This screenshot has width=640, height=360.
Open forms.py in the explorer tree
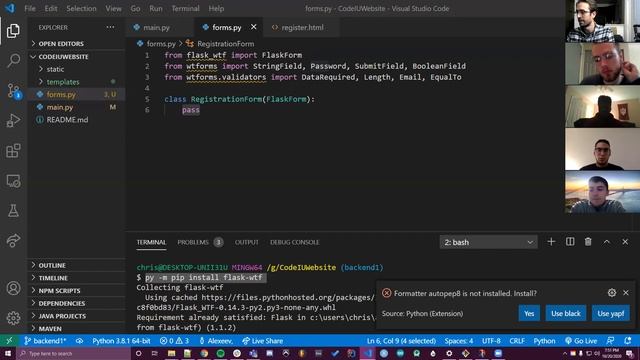click(76, 95)
